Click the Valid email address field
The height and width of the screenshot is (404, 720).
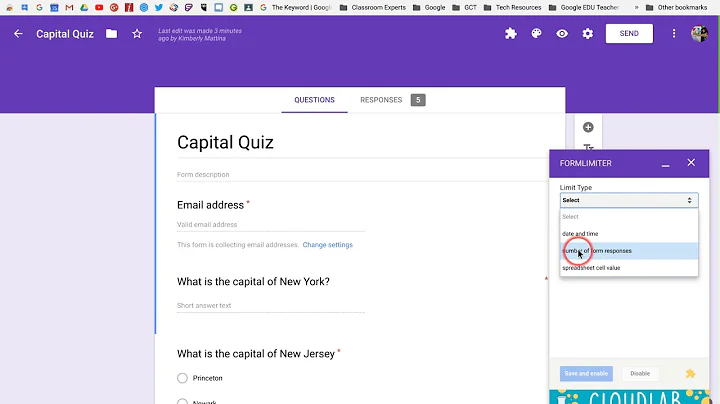click(x=271, y=224)
